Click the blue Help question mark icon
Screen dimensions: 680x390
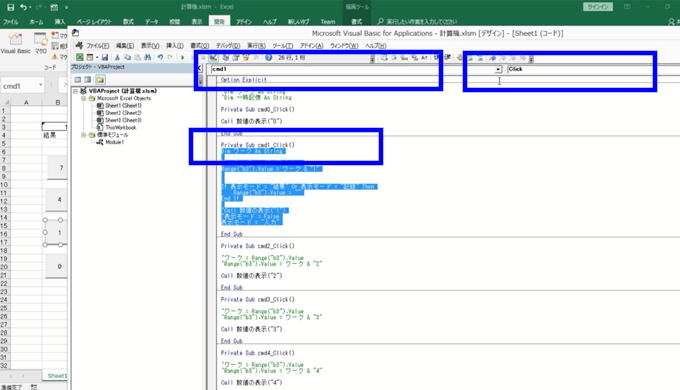click(x=268, y=57)
